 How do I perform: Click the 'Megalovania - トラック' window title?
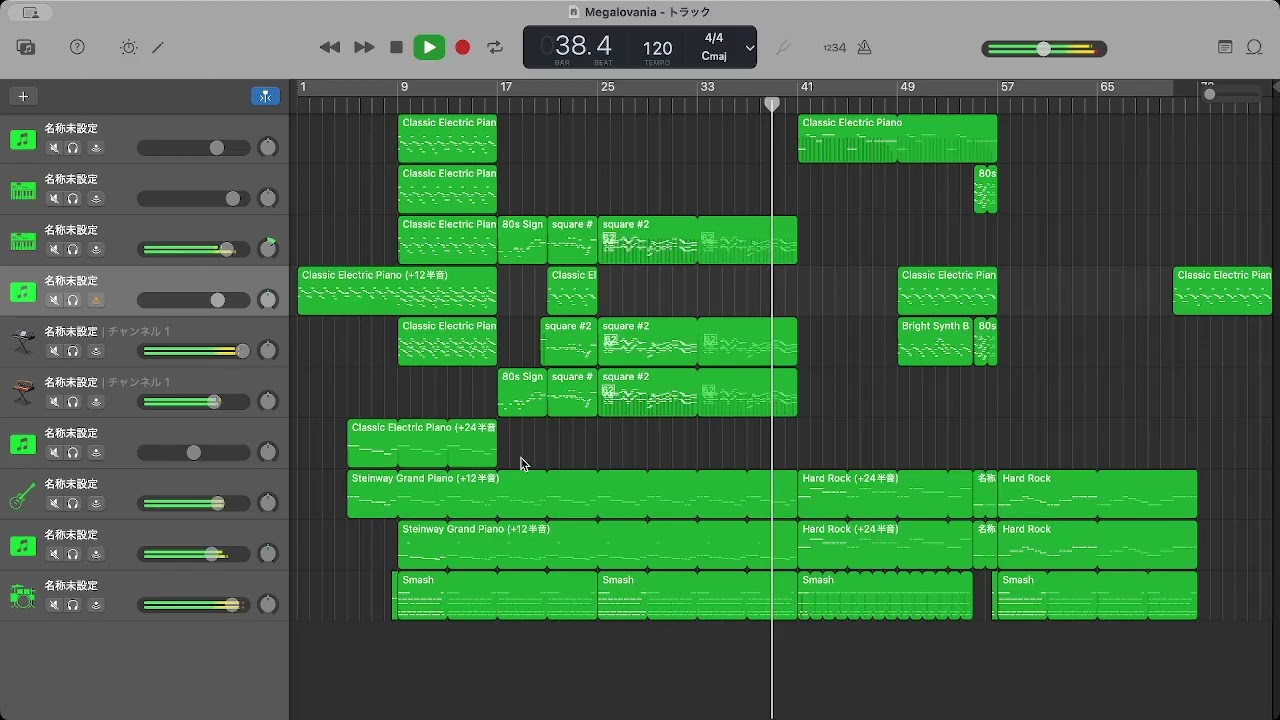tap(648, 12)
